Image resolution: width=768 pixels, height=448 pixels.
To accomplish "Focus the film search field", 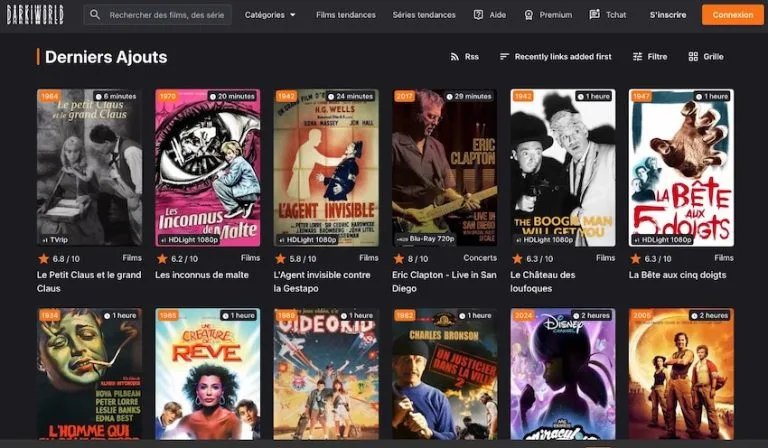I will coord(167,15).
